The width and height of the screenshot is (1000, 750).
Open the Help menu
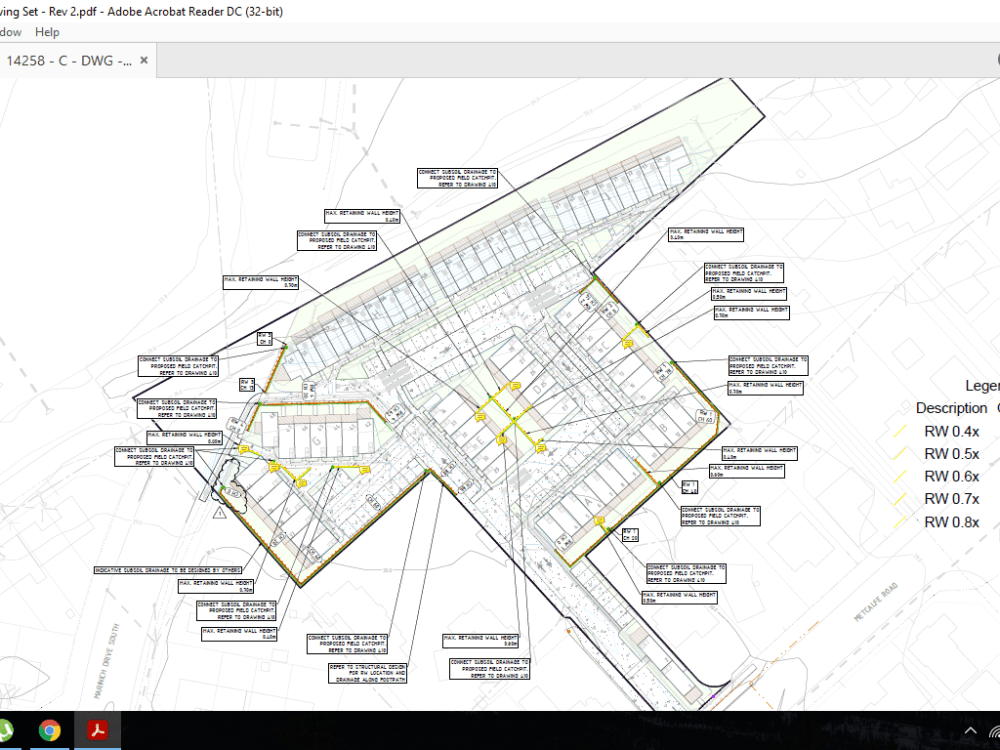(47, 32)
